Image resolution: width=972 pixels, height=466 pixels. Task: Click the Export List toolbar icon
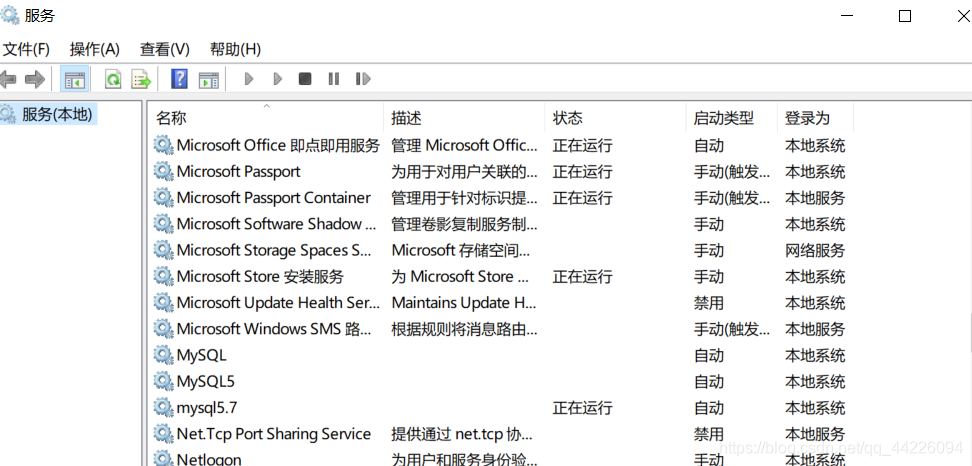click(x=141, y=79)
